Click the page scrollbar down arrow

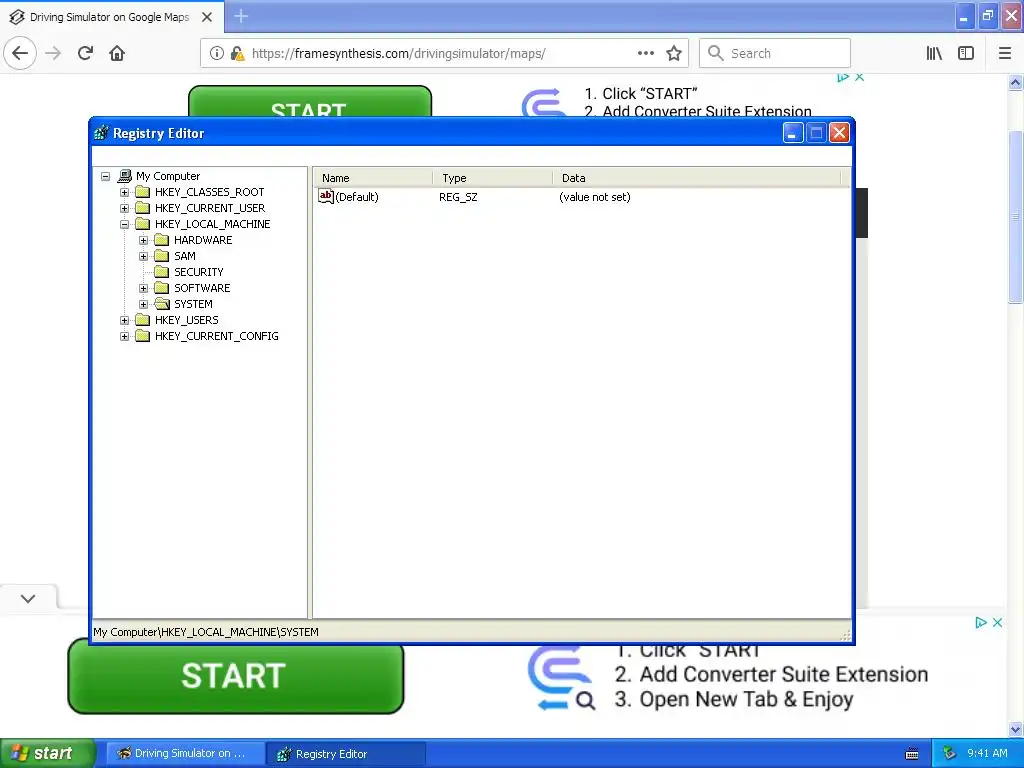point(1016,729)
